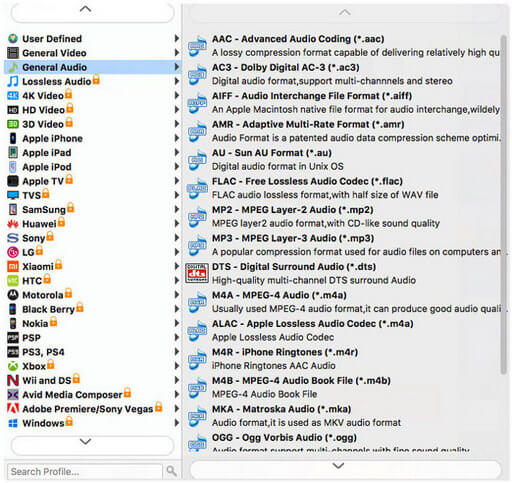Click the Apple iPhone device icon
Image resolution: width=512 pixels, height=483 pixels.
[x=13, y=138]
